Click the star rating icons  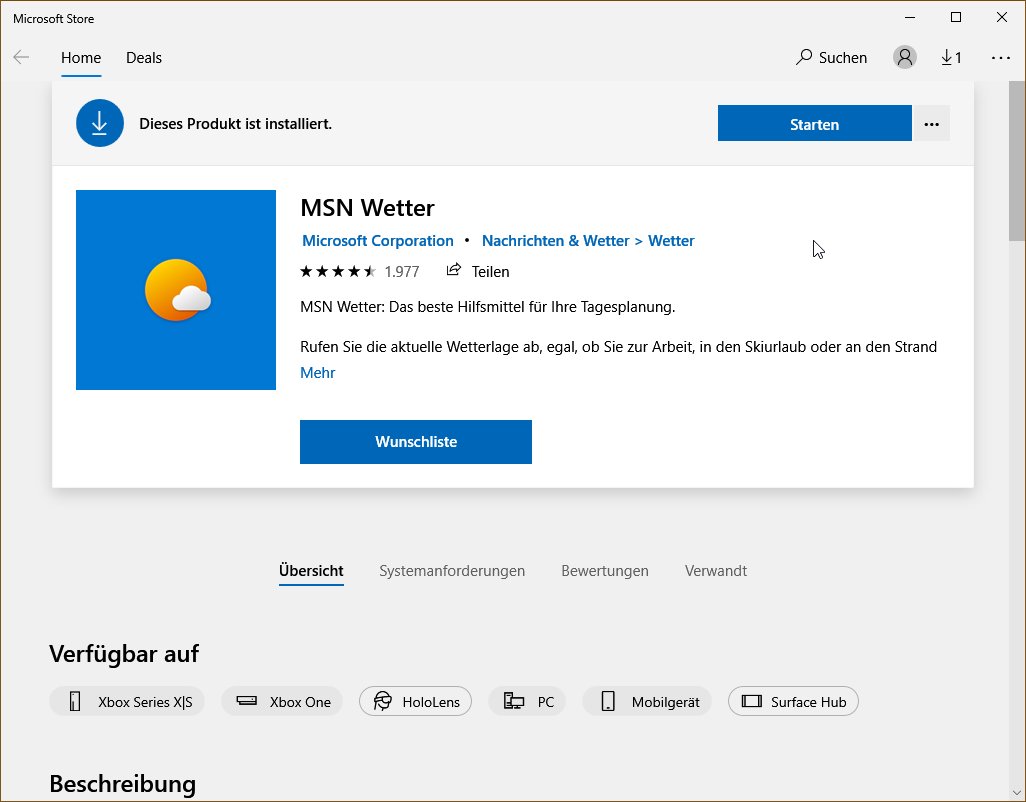(338, 271)
